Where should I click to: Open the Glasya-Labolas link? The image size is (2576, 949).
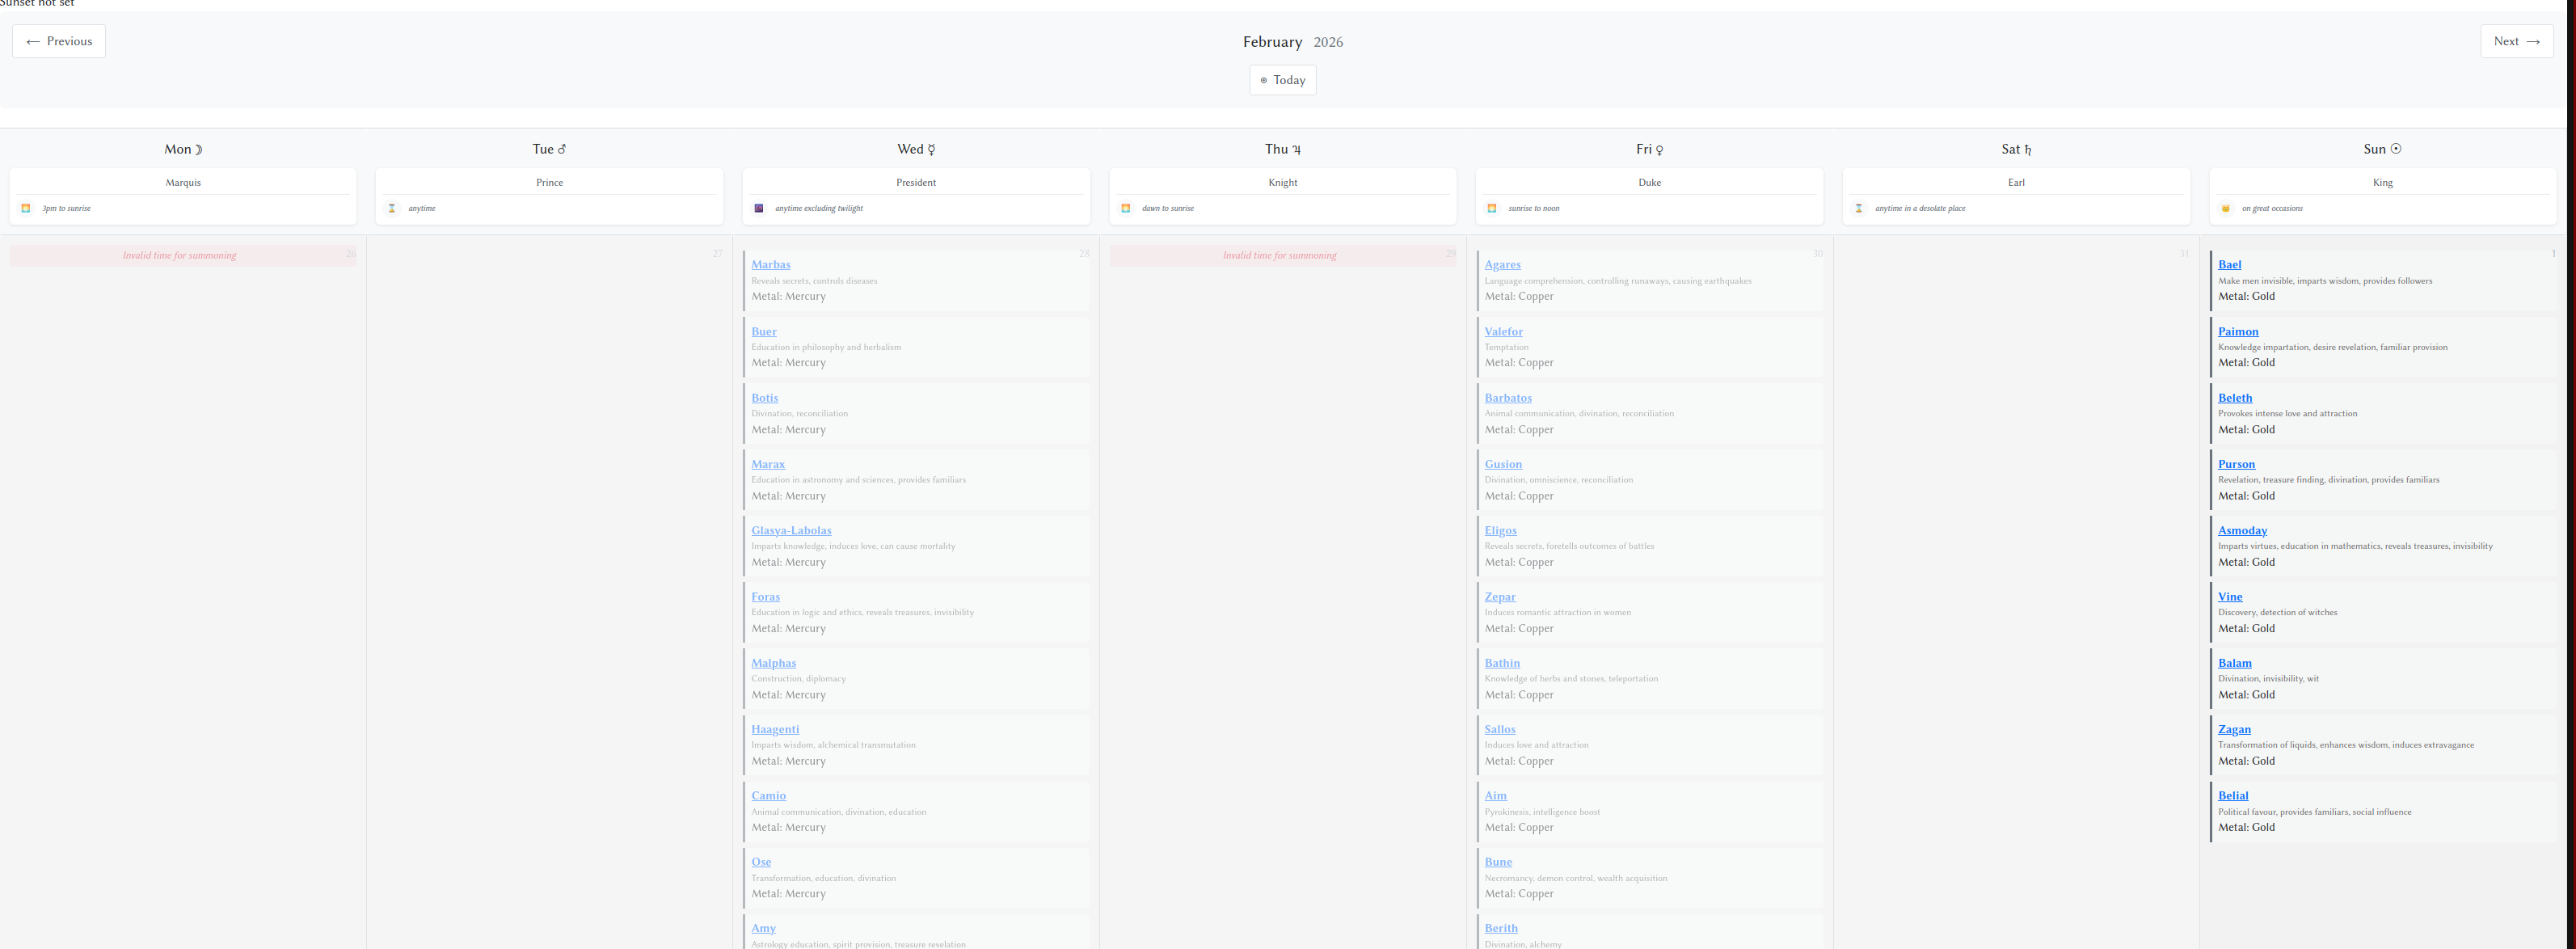pyautogui.click(x=791, y=530)
